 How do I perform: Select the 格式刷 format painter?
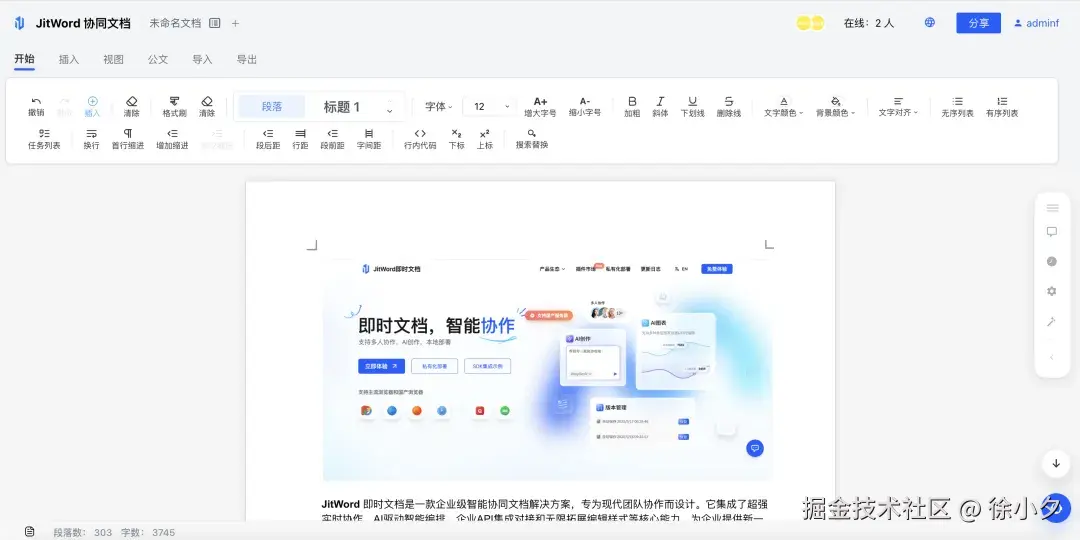point(174,106)
